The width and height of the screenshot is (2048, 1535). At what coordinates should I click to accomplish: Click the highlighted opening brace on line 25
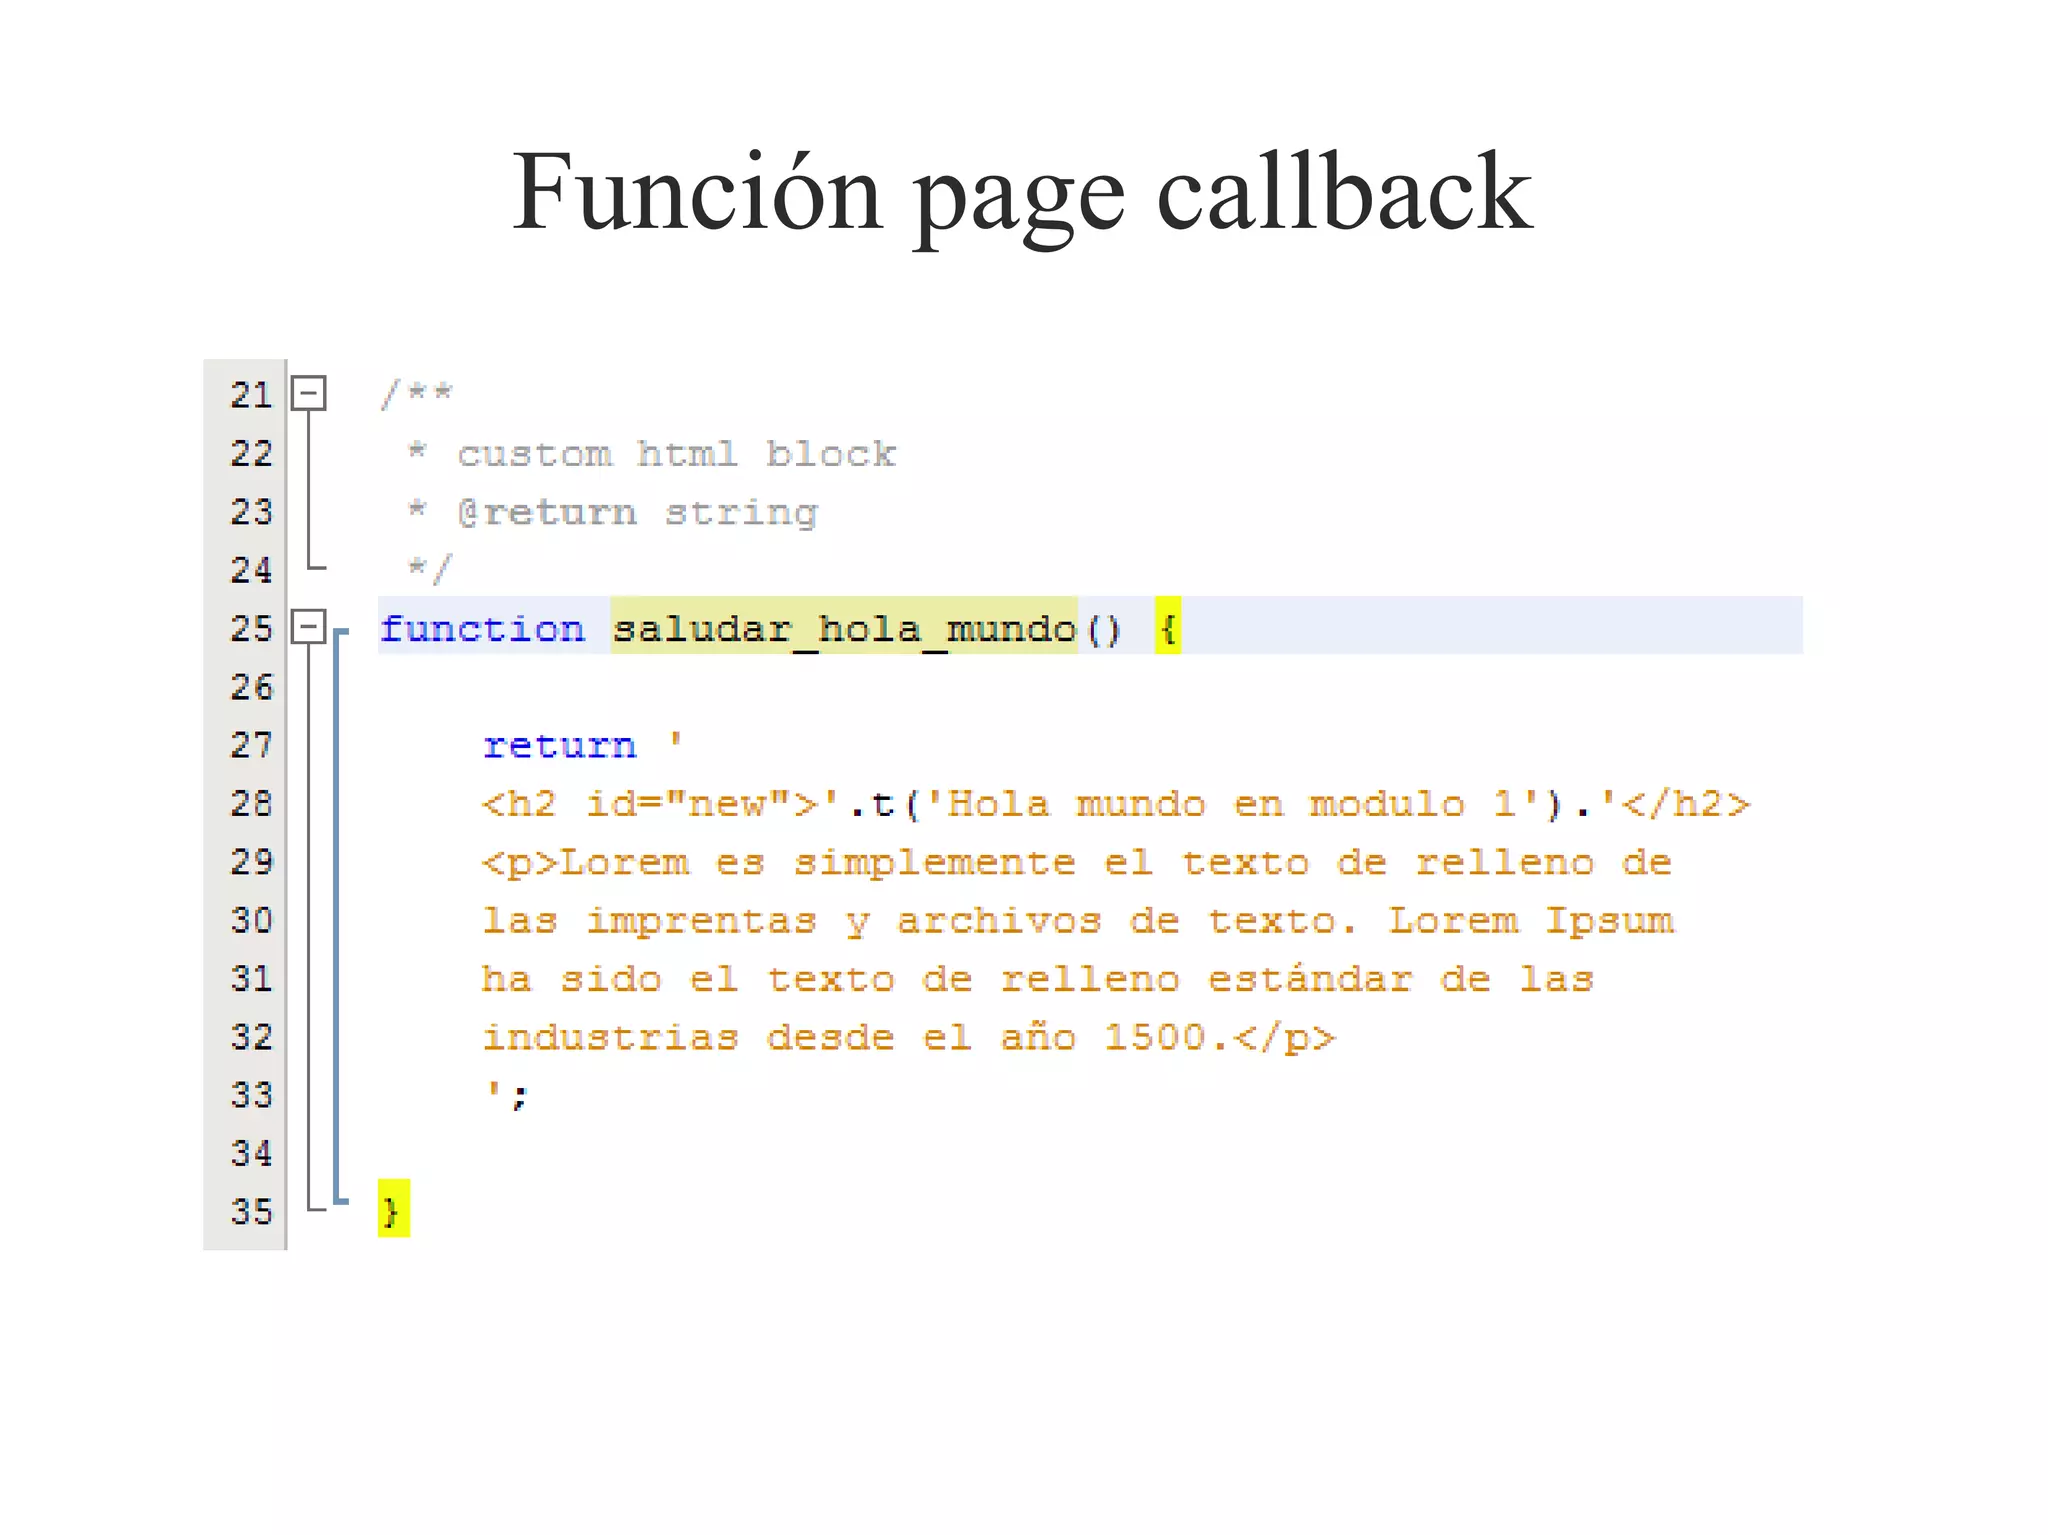coord(1168,627)
